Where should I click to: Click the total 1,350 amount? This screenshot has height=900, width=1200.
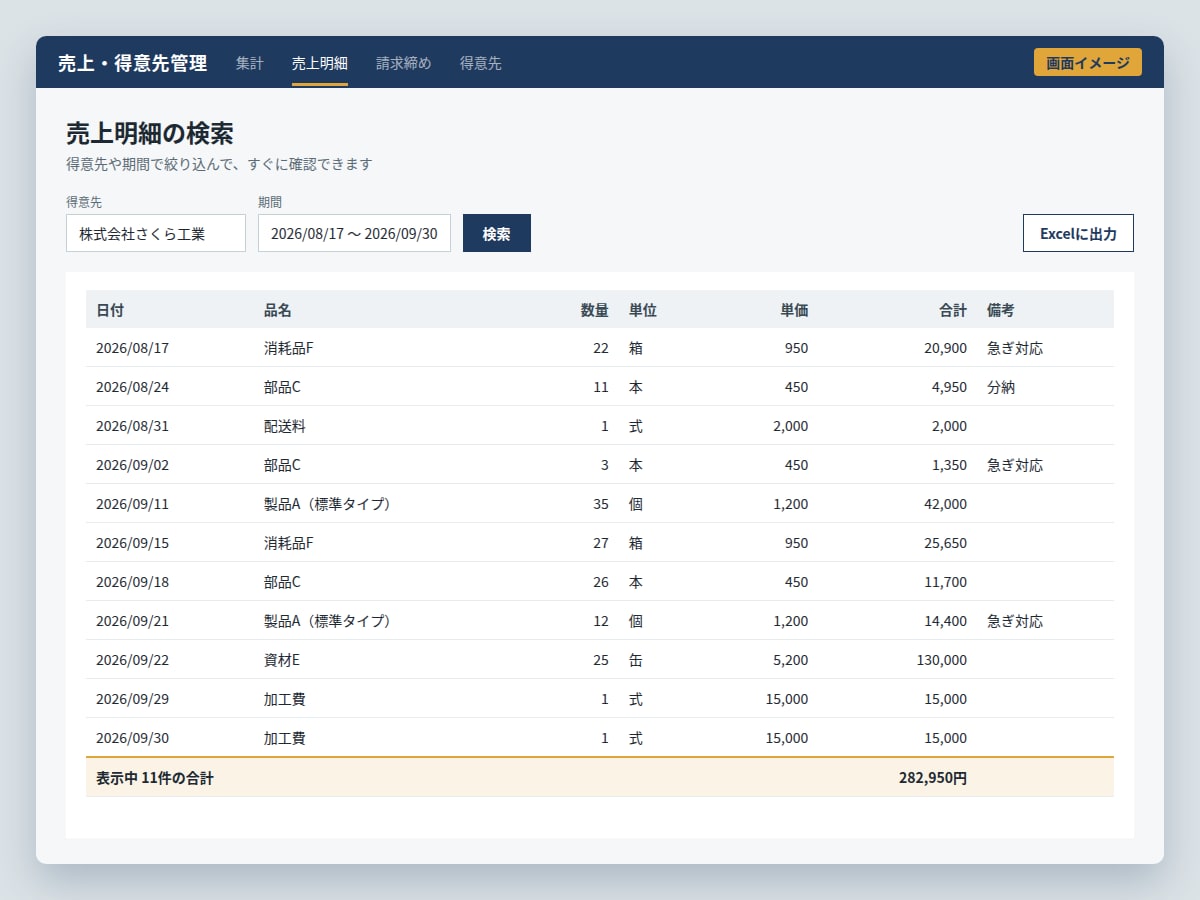click(949, 465)
